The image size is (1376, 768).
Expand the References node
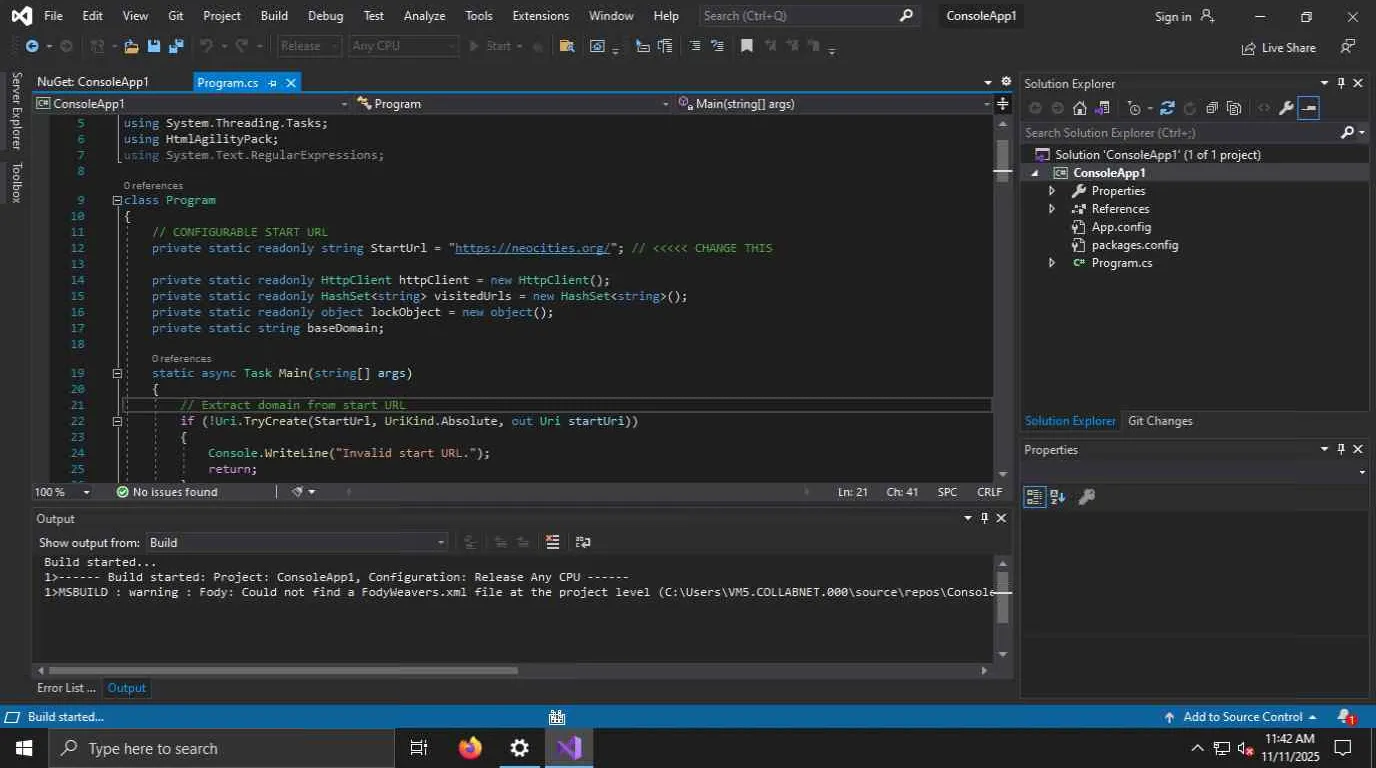1051,209
